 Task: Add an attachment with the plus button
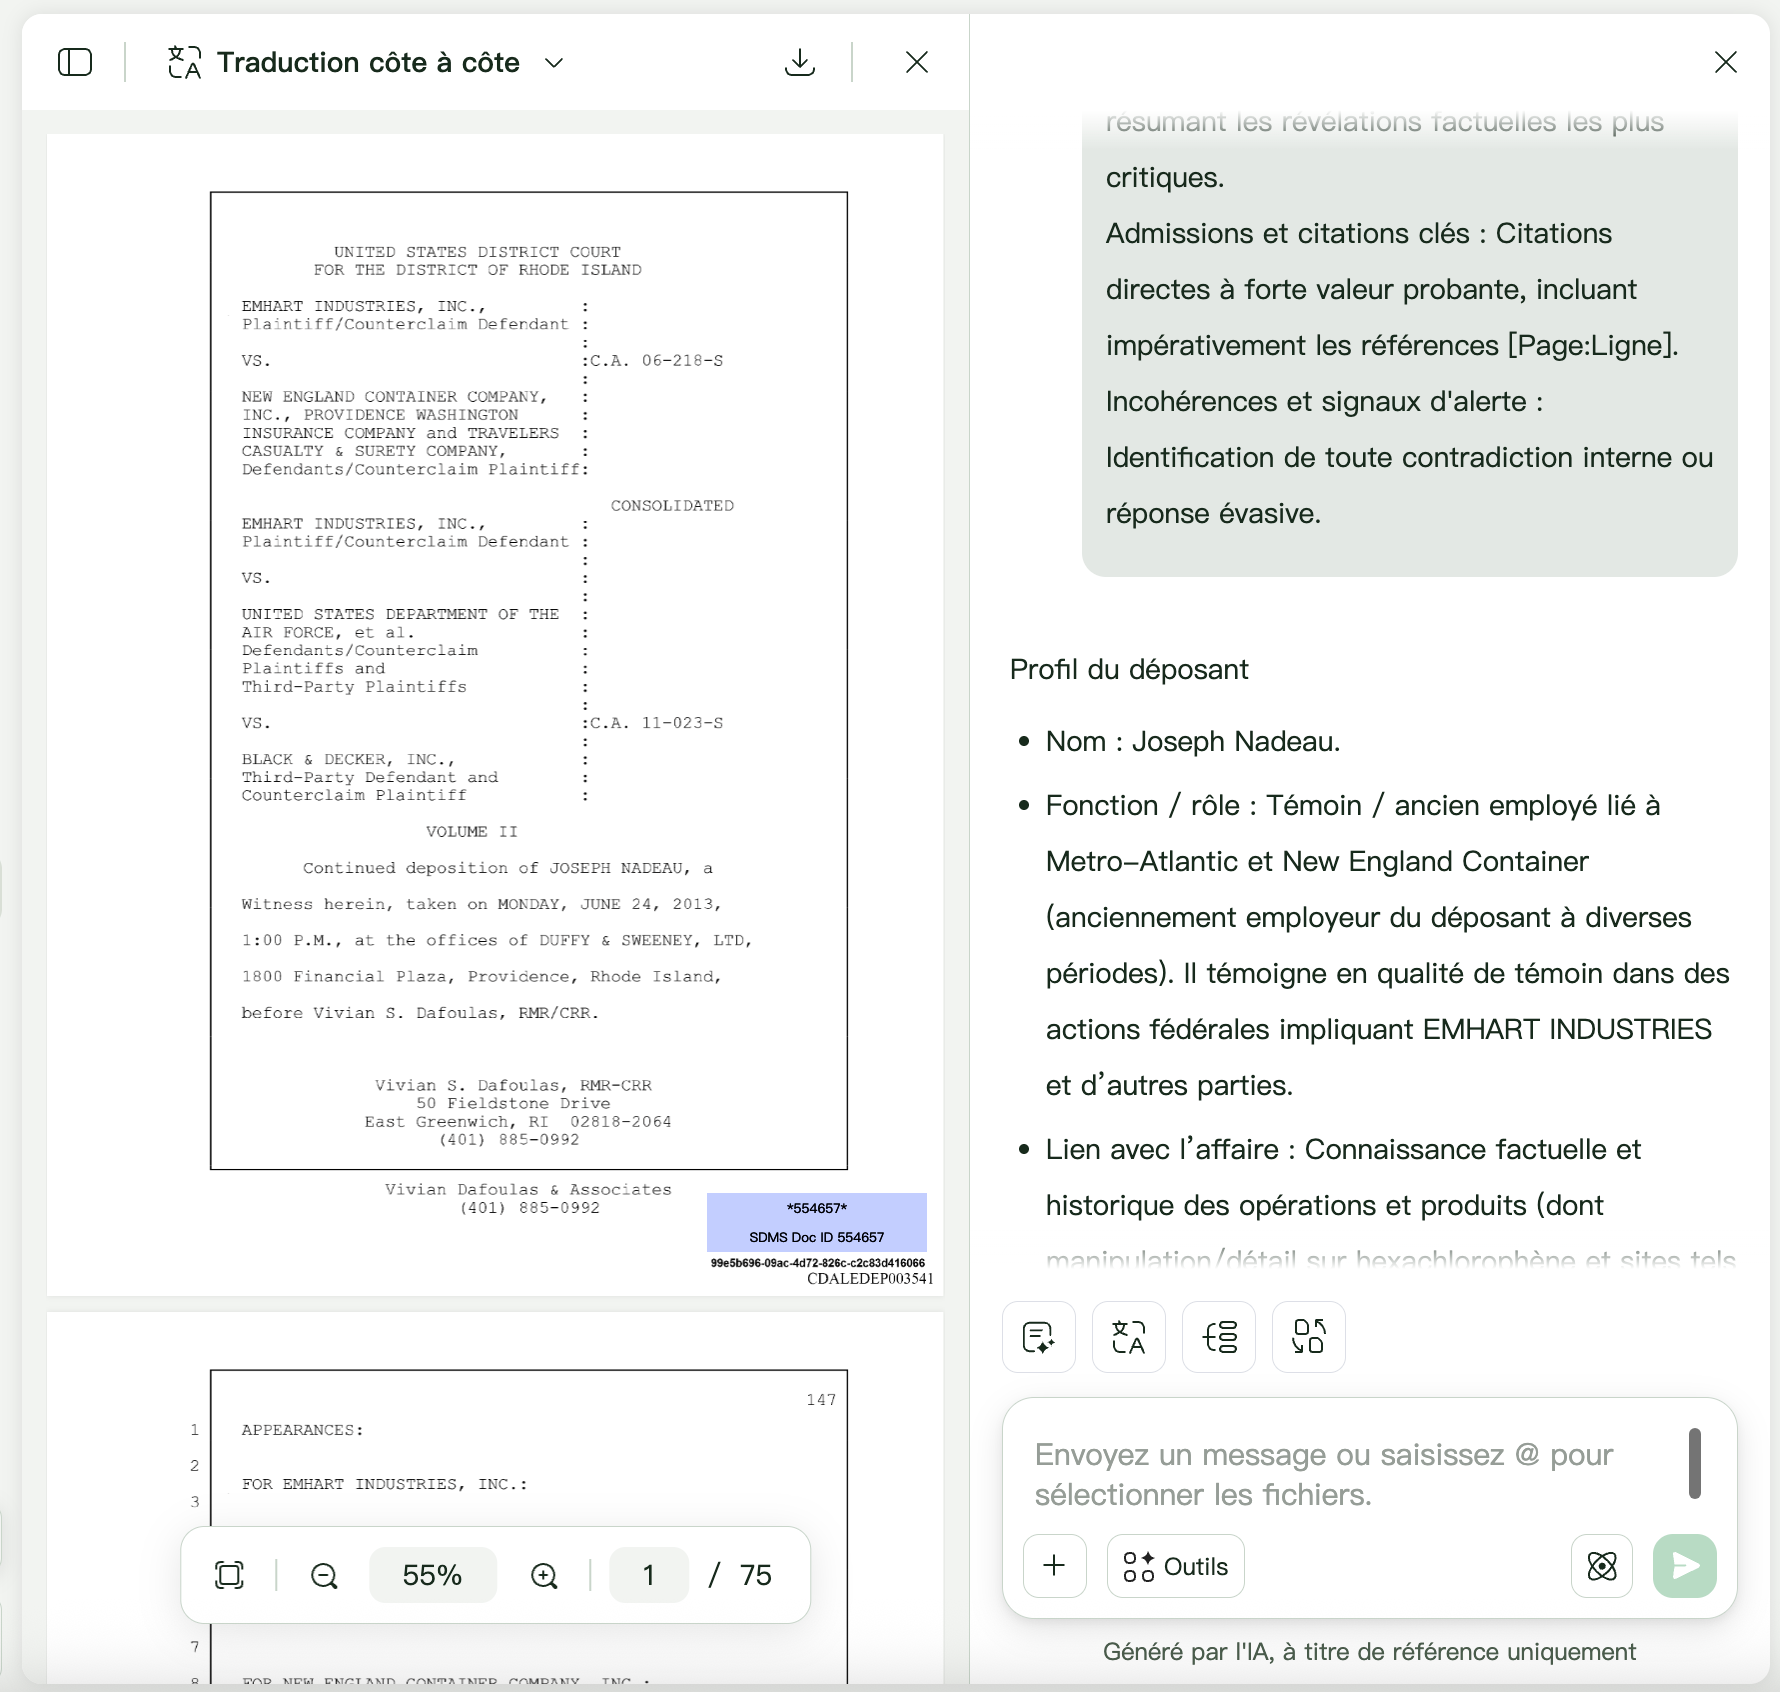coord(1055,1566)
